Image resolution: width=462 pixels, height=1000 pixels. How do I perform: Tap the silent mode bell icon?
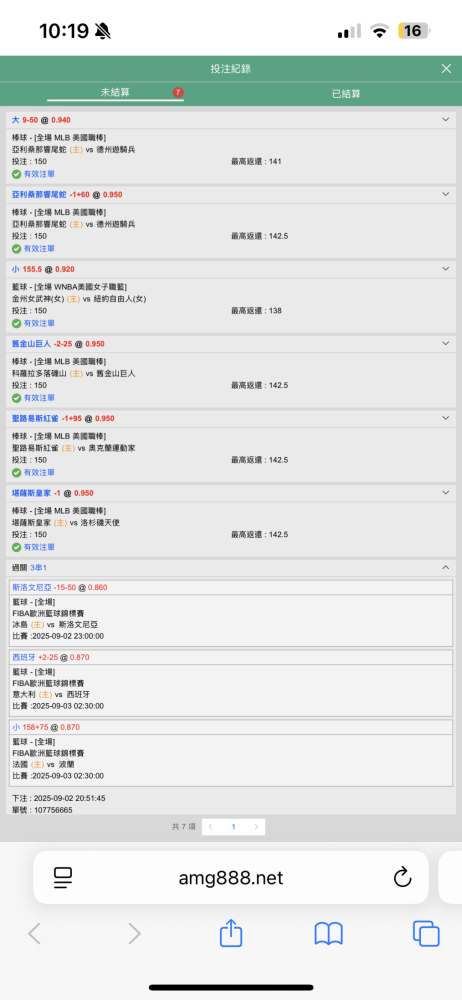pyautogui.click(x=102, y=31)
